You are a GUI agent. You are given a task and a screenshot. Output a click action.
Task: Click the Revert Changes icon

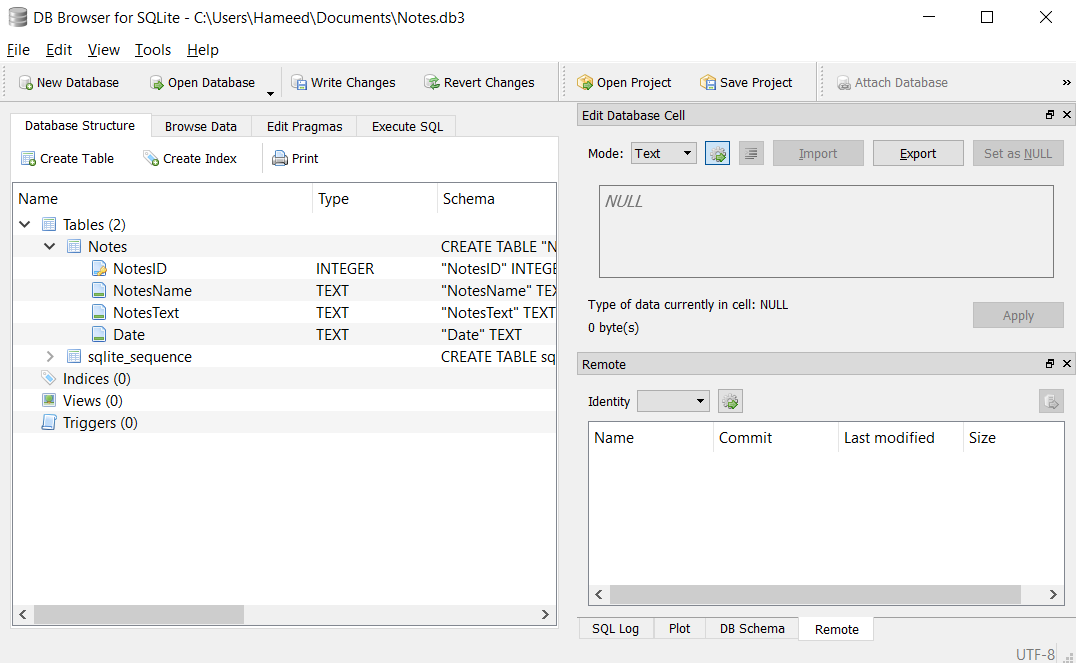[x=432, y=83]
